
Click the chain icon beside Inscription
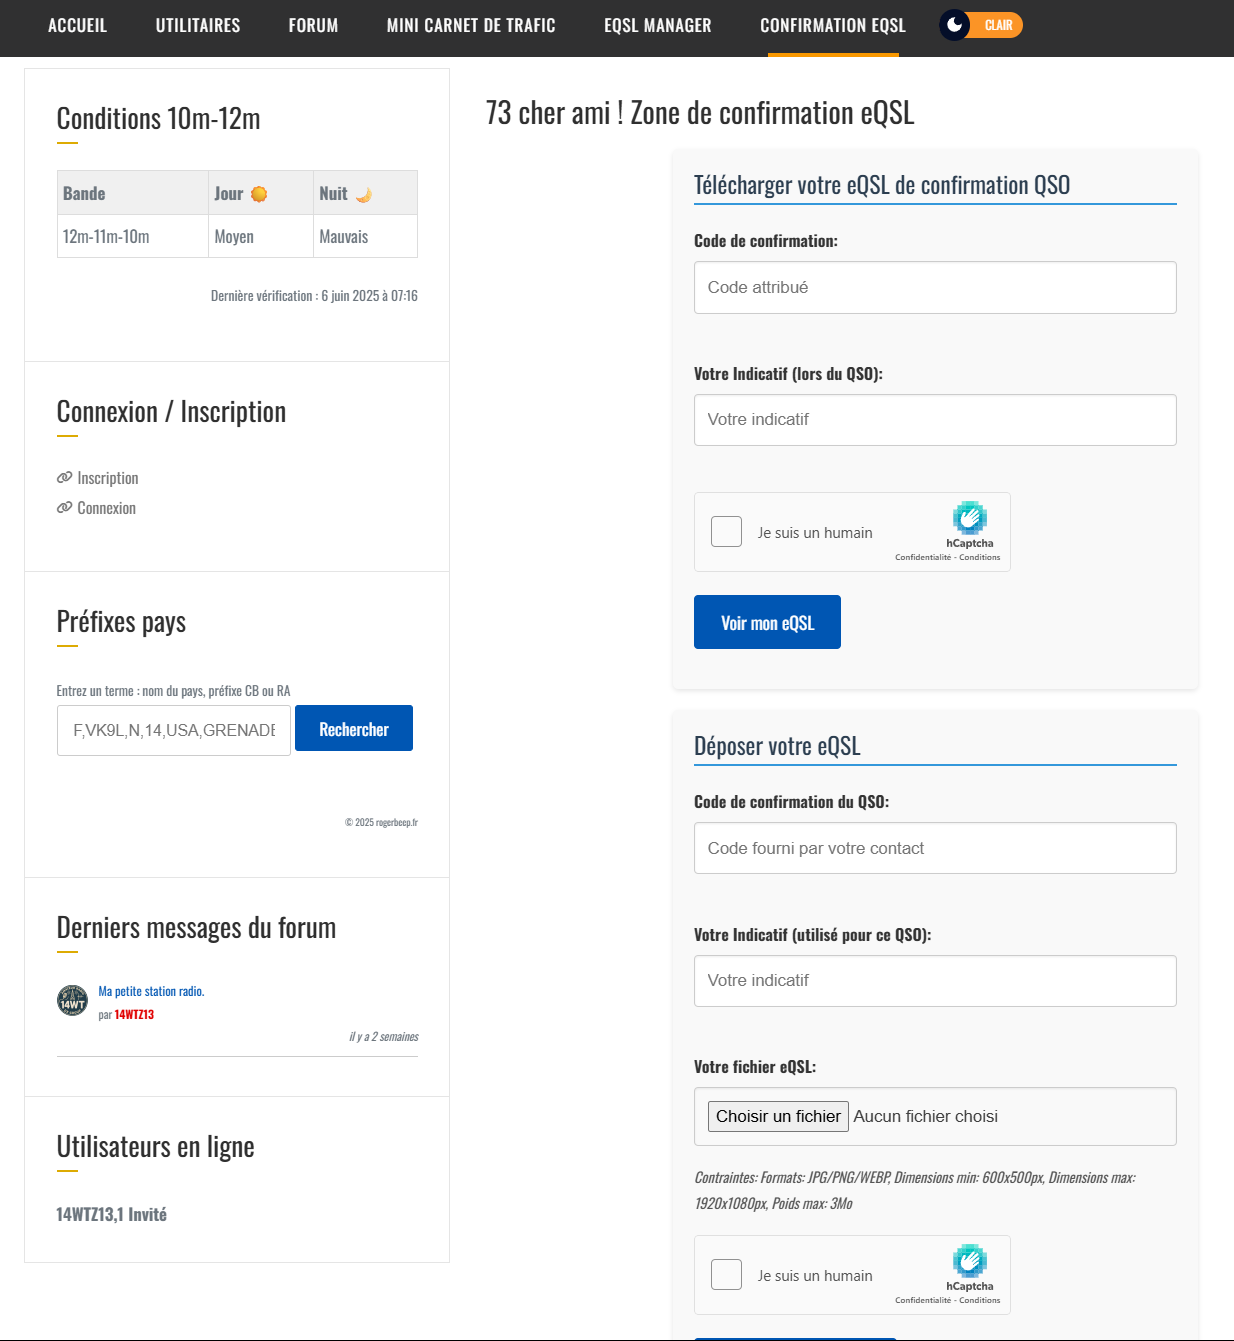[x=65, y=478]
